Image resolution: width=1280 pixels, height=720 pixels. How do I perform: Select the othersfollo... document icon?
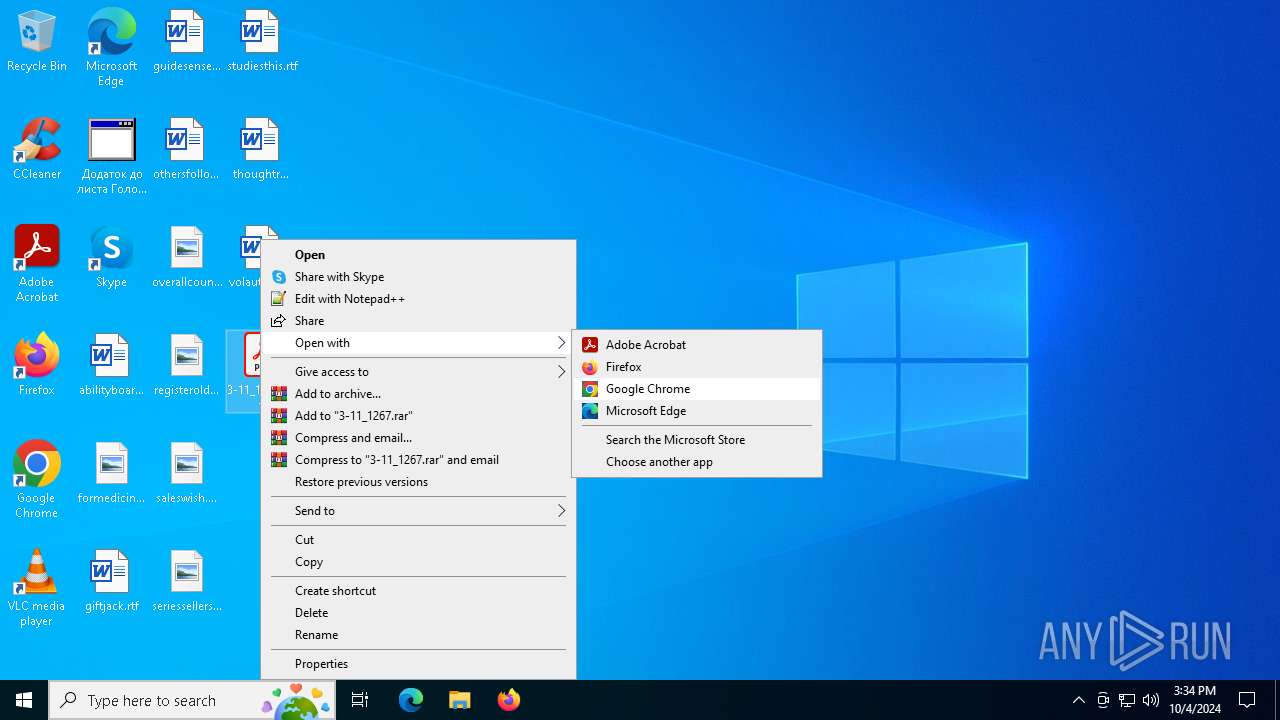point(186,150)
